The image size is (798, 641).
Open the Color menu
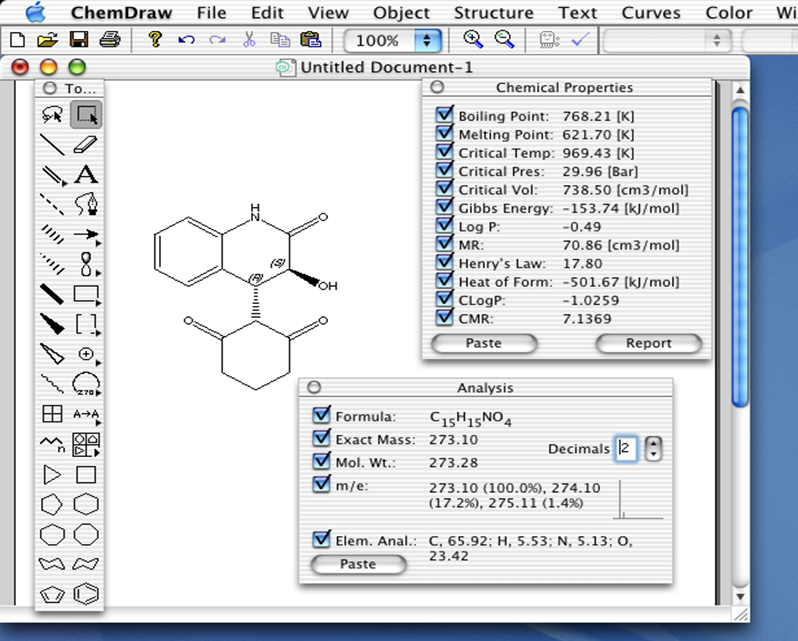(729, 13)
